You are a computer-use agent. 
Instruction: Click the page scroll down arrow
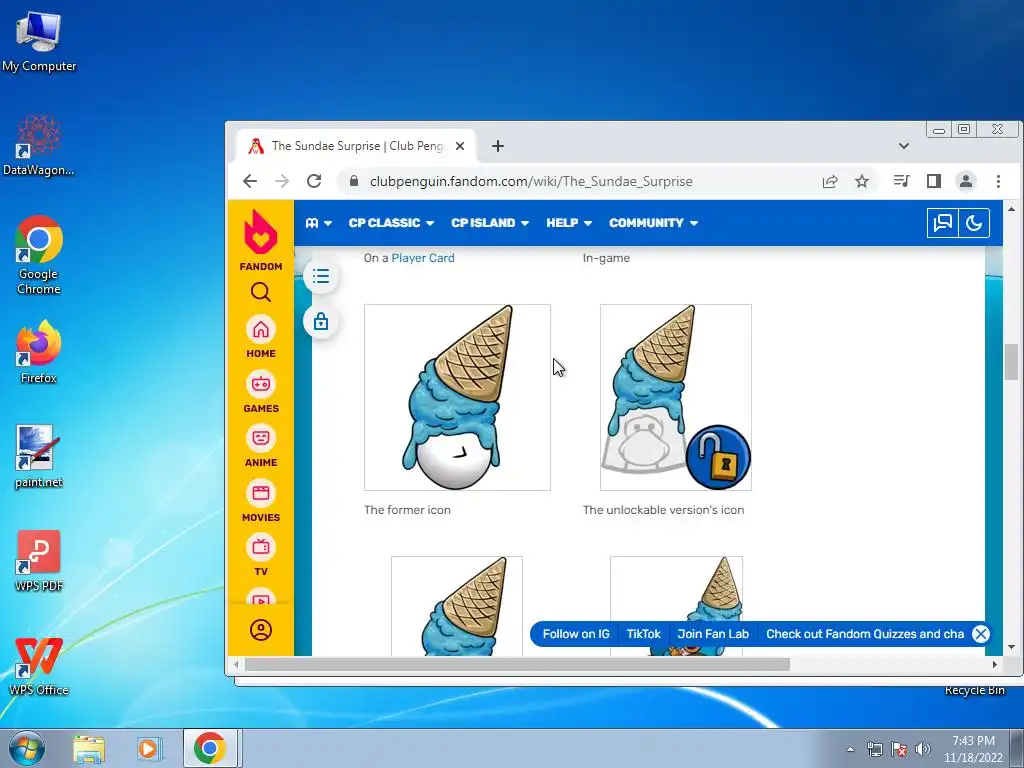pyautogui.click(x=1012, y=648)
